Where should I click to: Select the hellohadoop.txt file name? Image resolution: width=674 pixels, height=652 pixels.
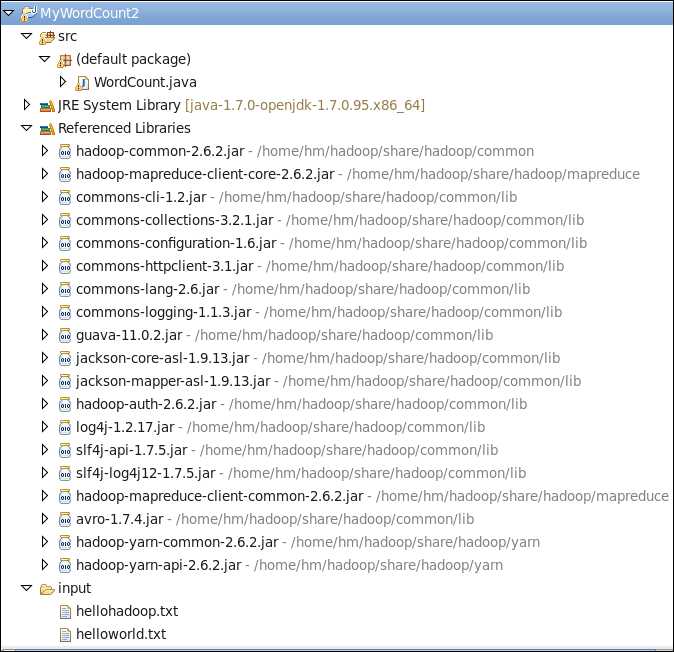click(x=127, y=611)
